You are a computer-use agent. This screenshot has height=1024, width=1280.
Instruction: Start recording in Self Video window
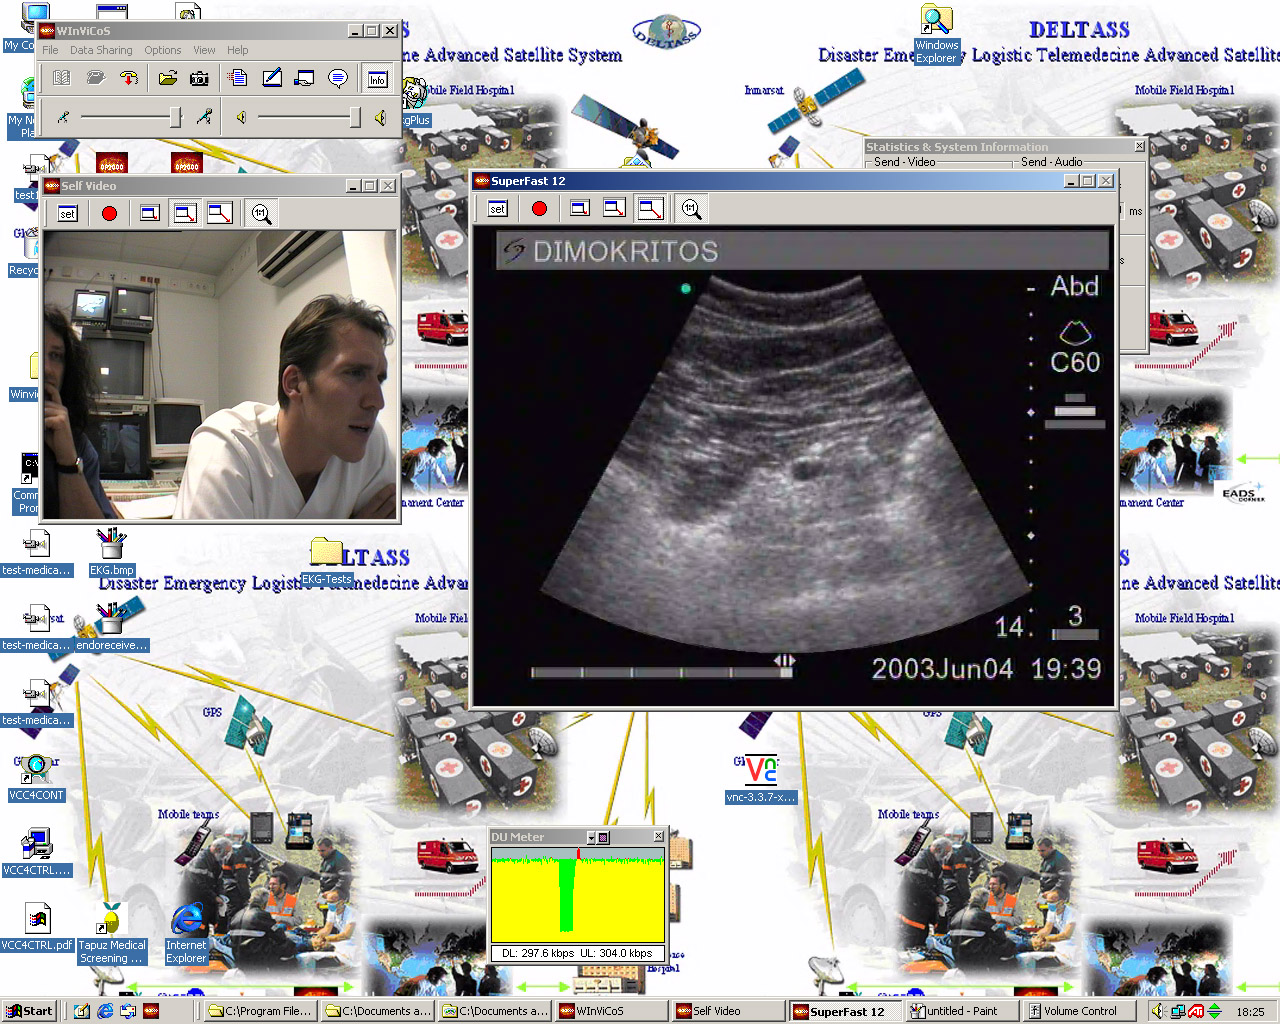coord(109,213)
